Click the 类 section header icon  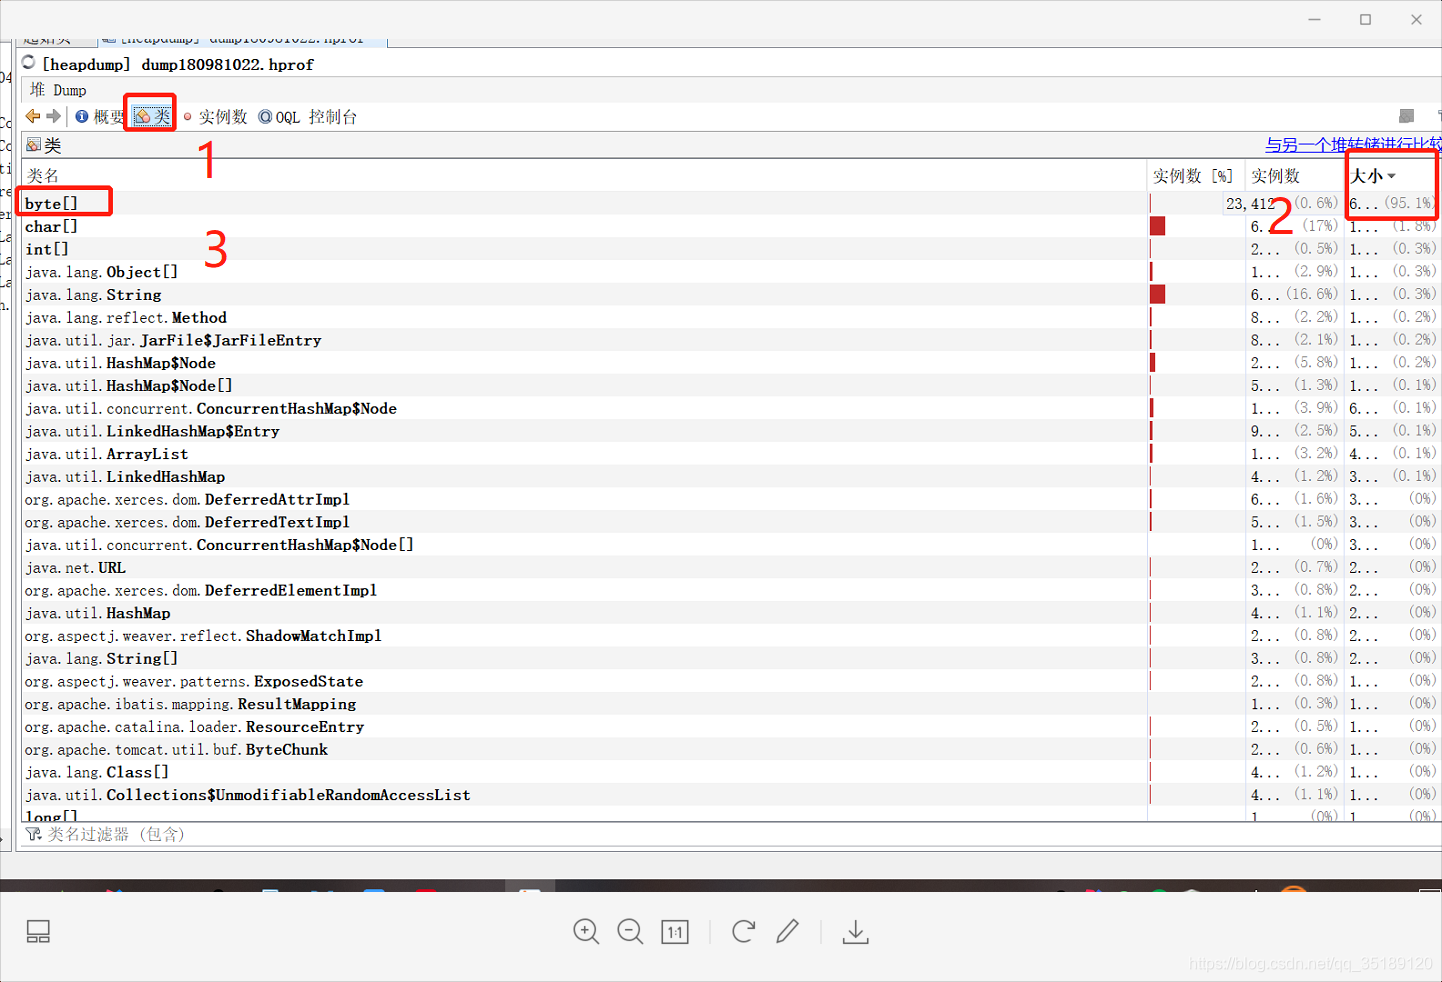pos(33,145)
